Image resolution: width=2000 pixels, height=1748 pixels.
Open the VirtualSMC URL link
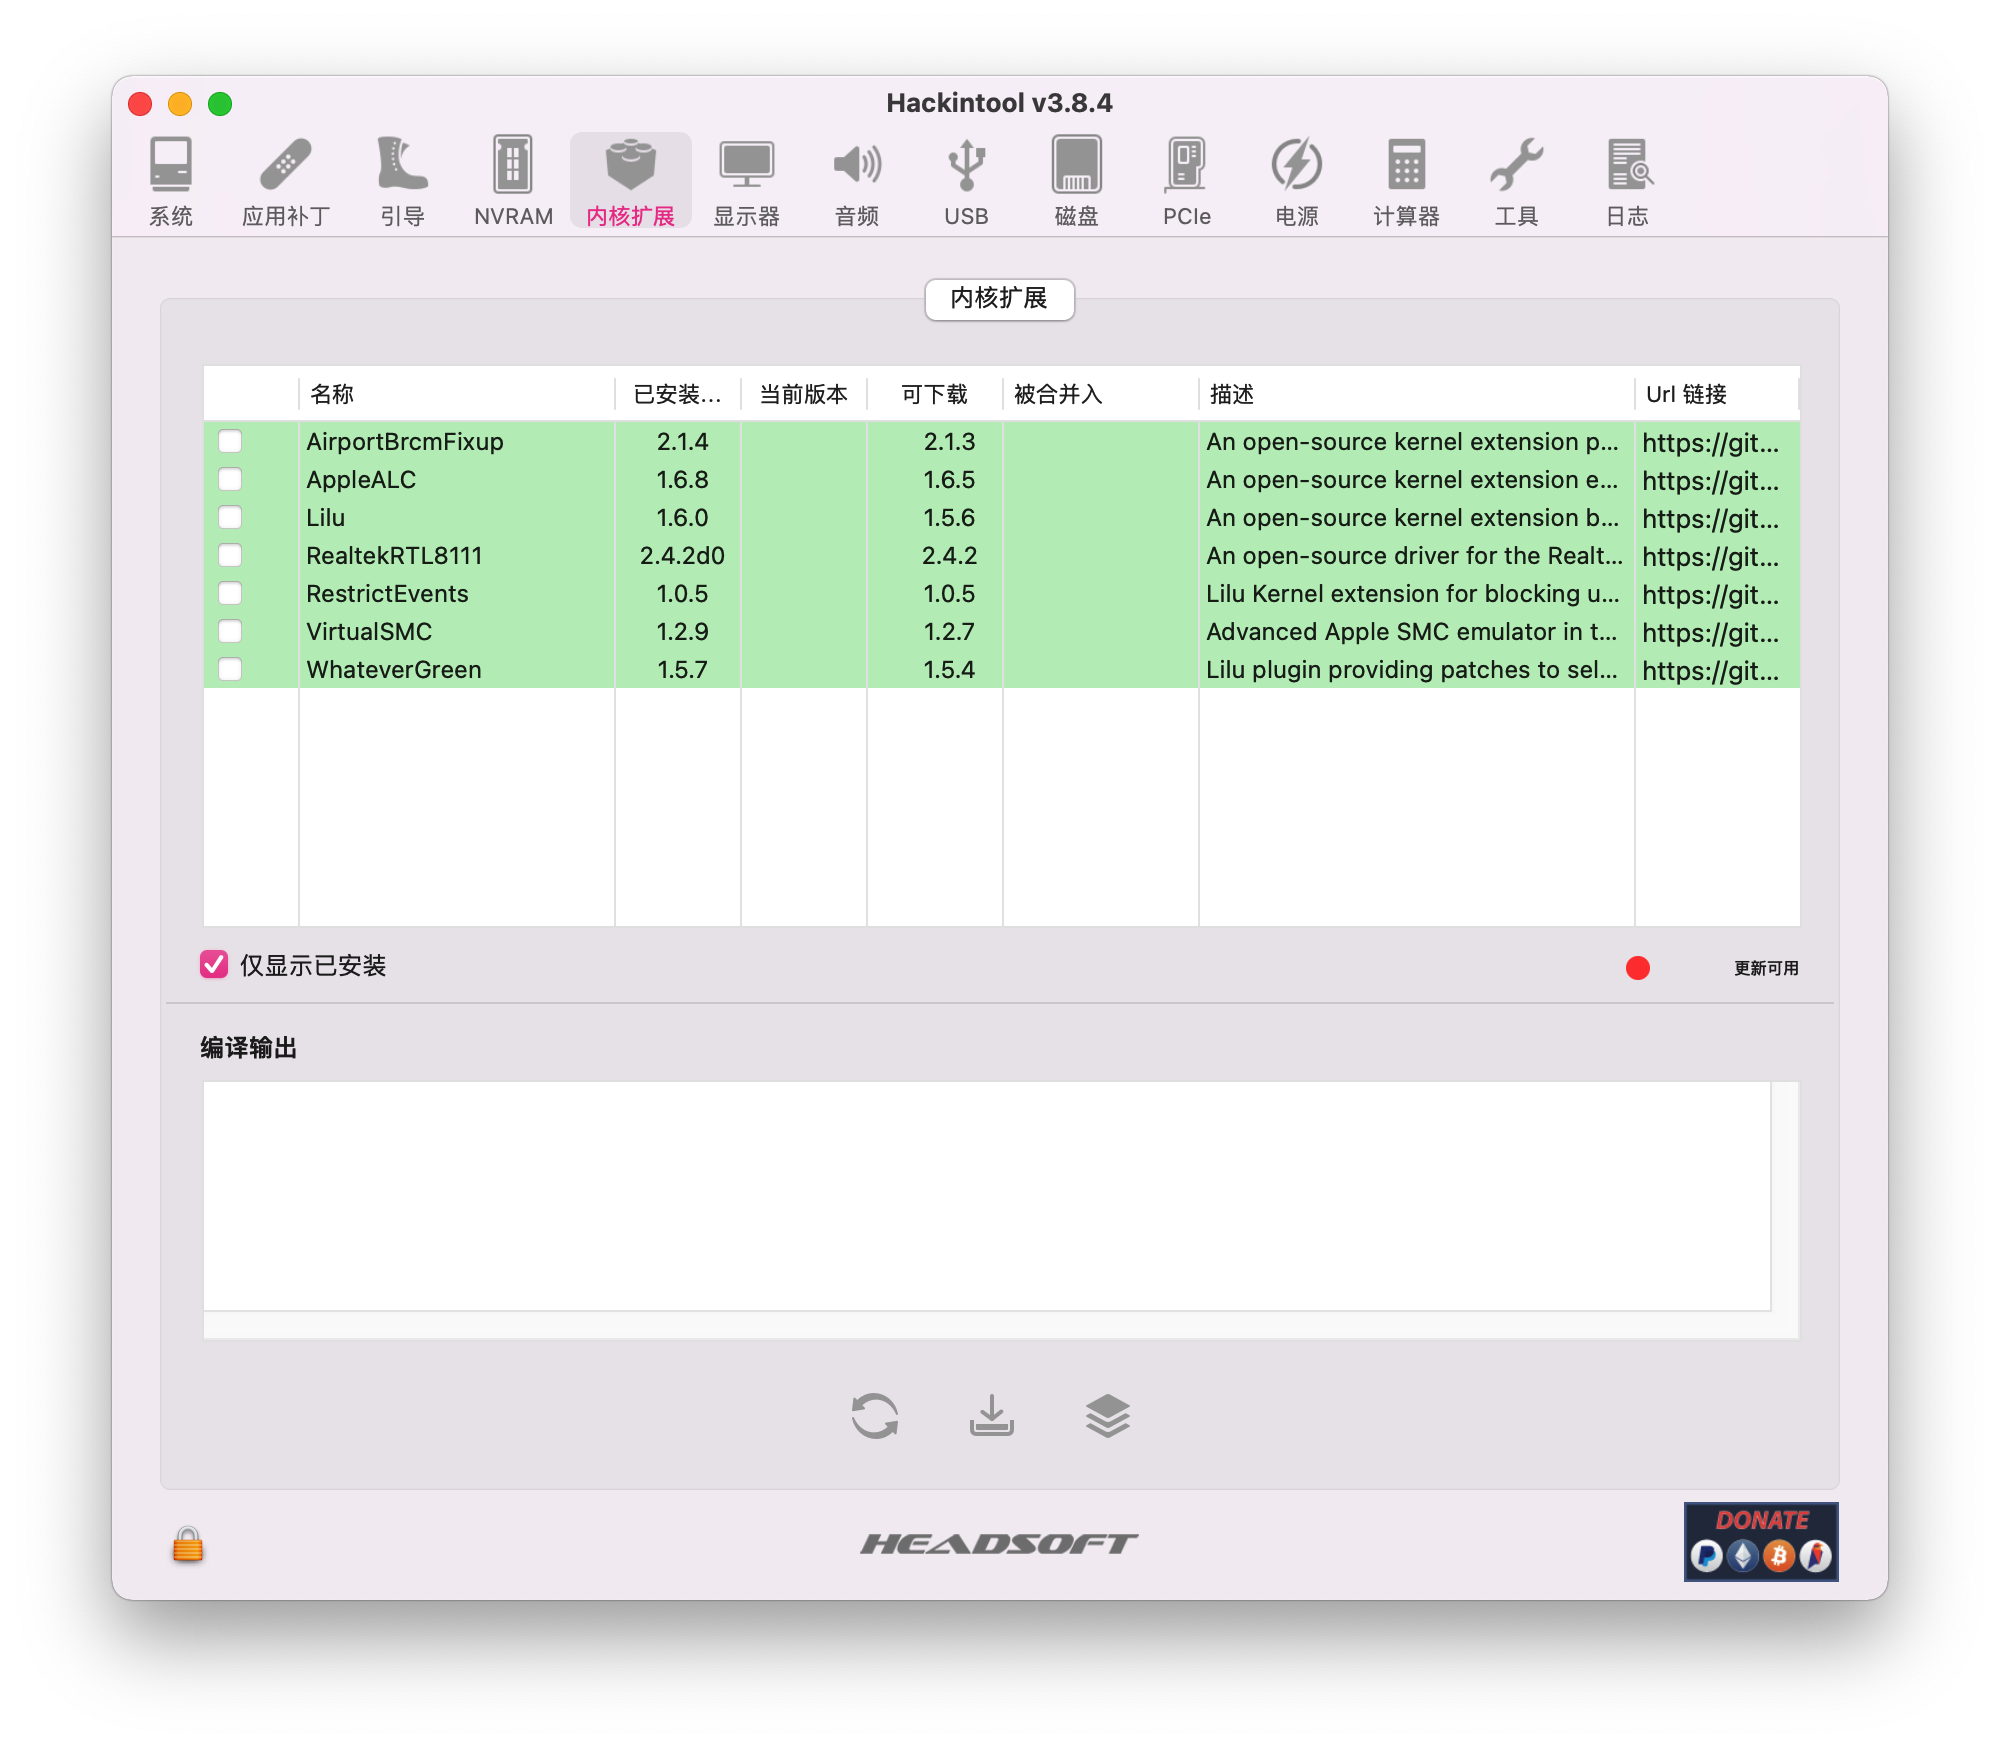pyautogui.click(x=1710, y=632)
